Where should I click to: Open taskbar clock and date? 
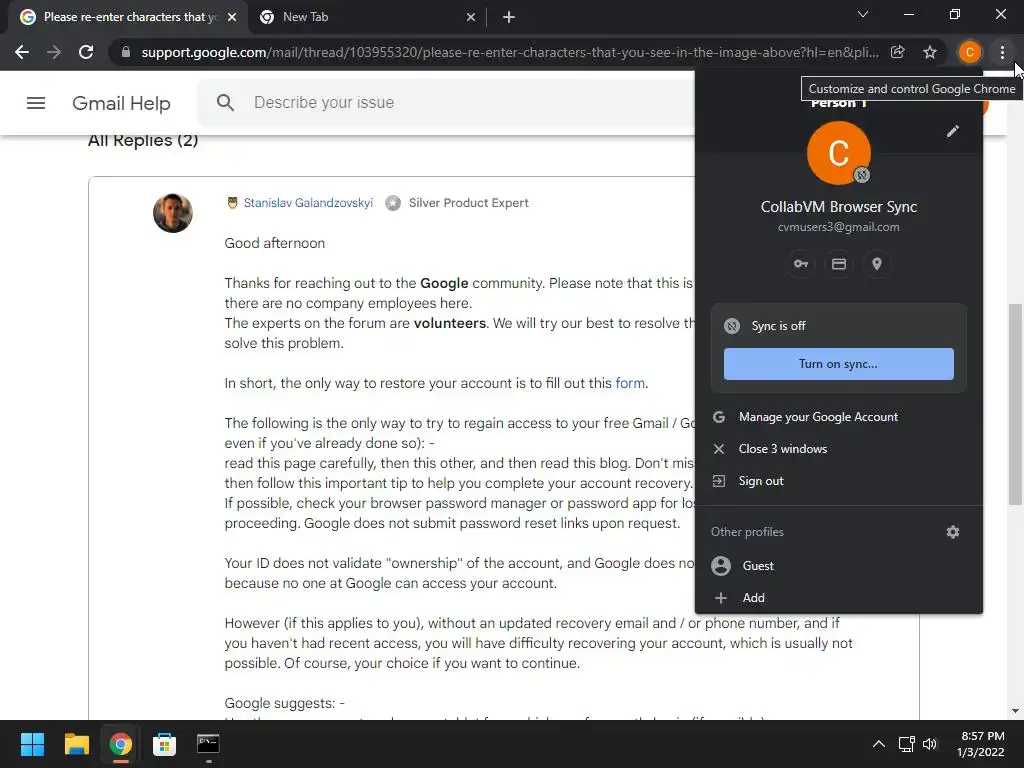(x=981, y=744)
